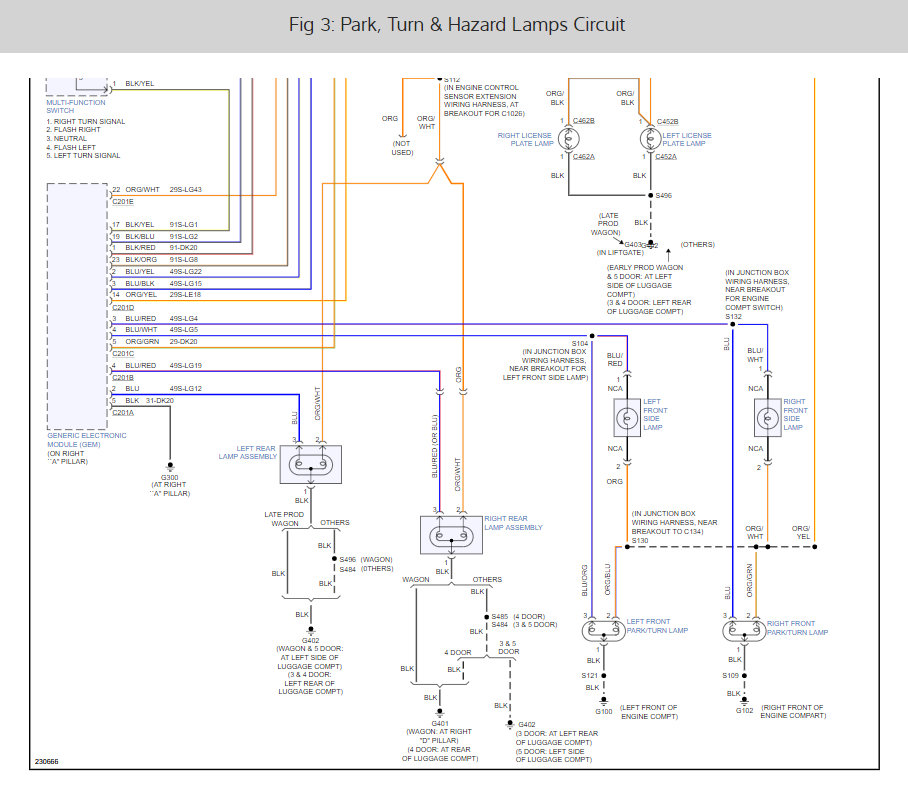Click the S121 splice dot
The width and height of the screenshot is (908, 791).
click(603, 676)
